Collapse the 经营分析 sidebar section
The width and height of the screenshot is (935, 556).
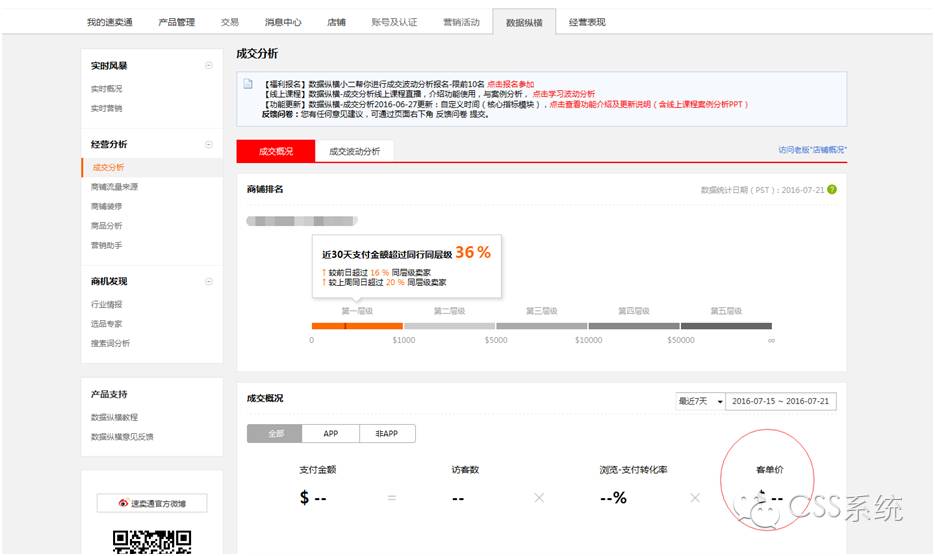pos(209,145)
